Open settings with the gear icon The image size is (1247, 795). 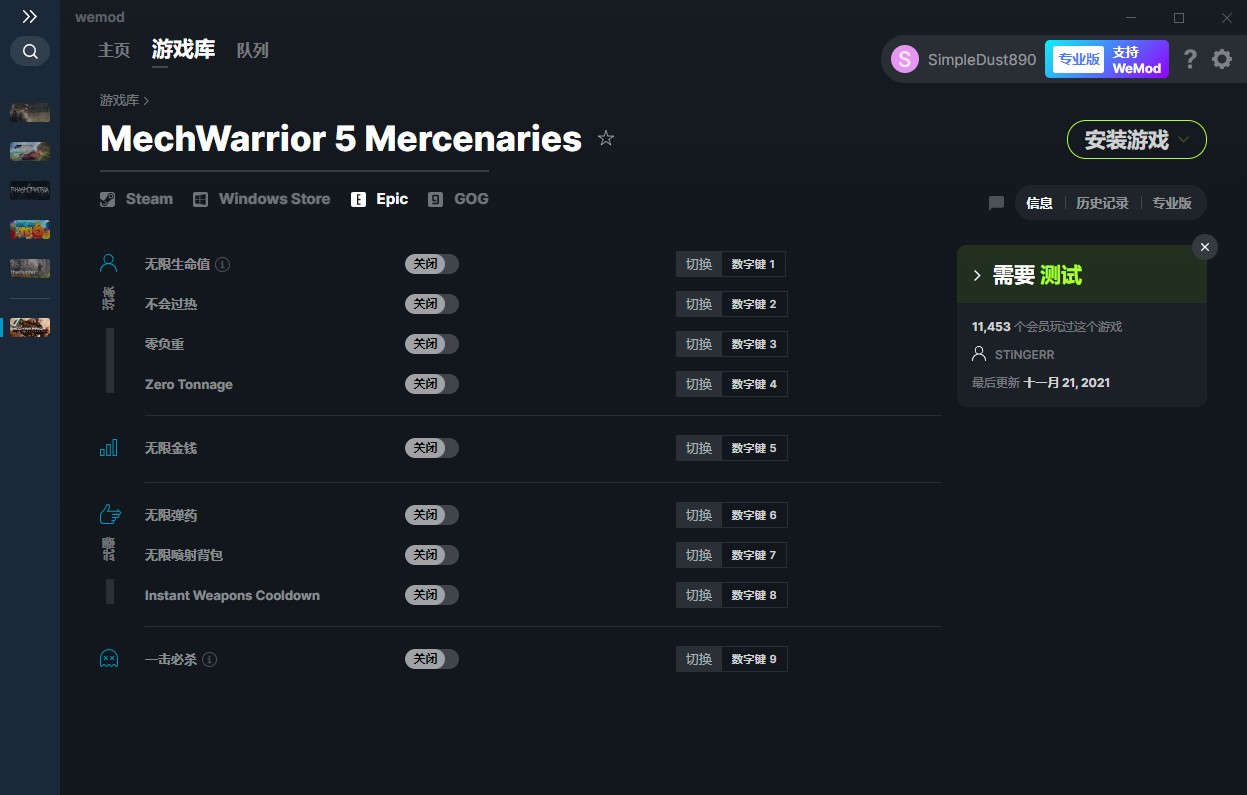1222,59
